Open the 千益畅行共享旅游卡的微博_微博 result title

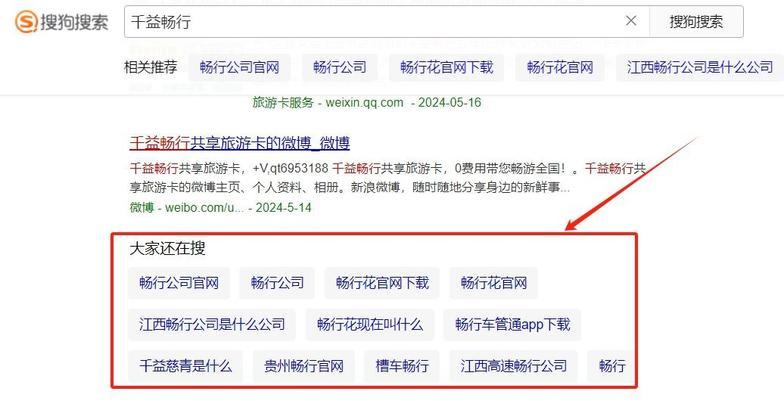[x=240, y=143]
